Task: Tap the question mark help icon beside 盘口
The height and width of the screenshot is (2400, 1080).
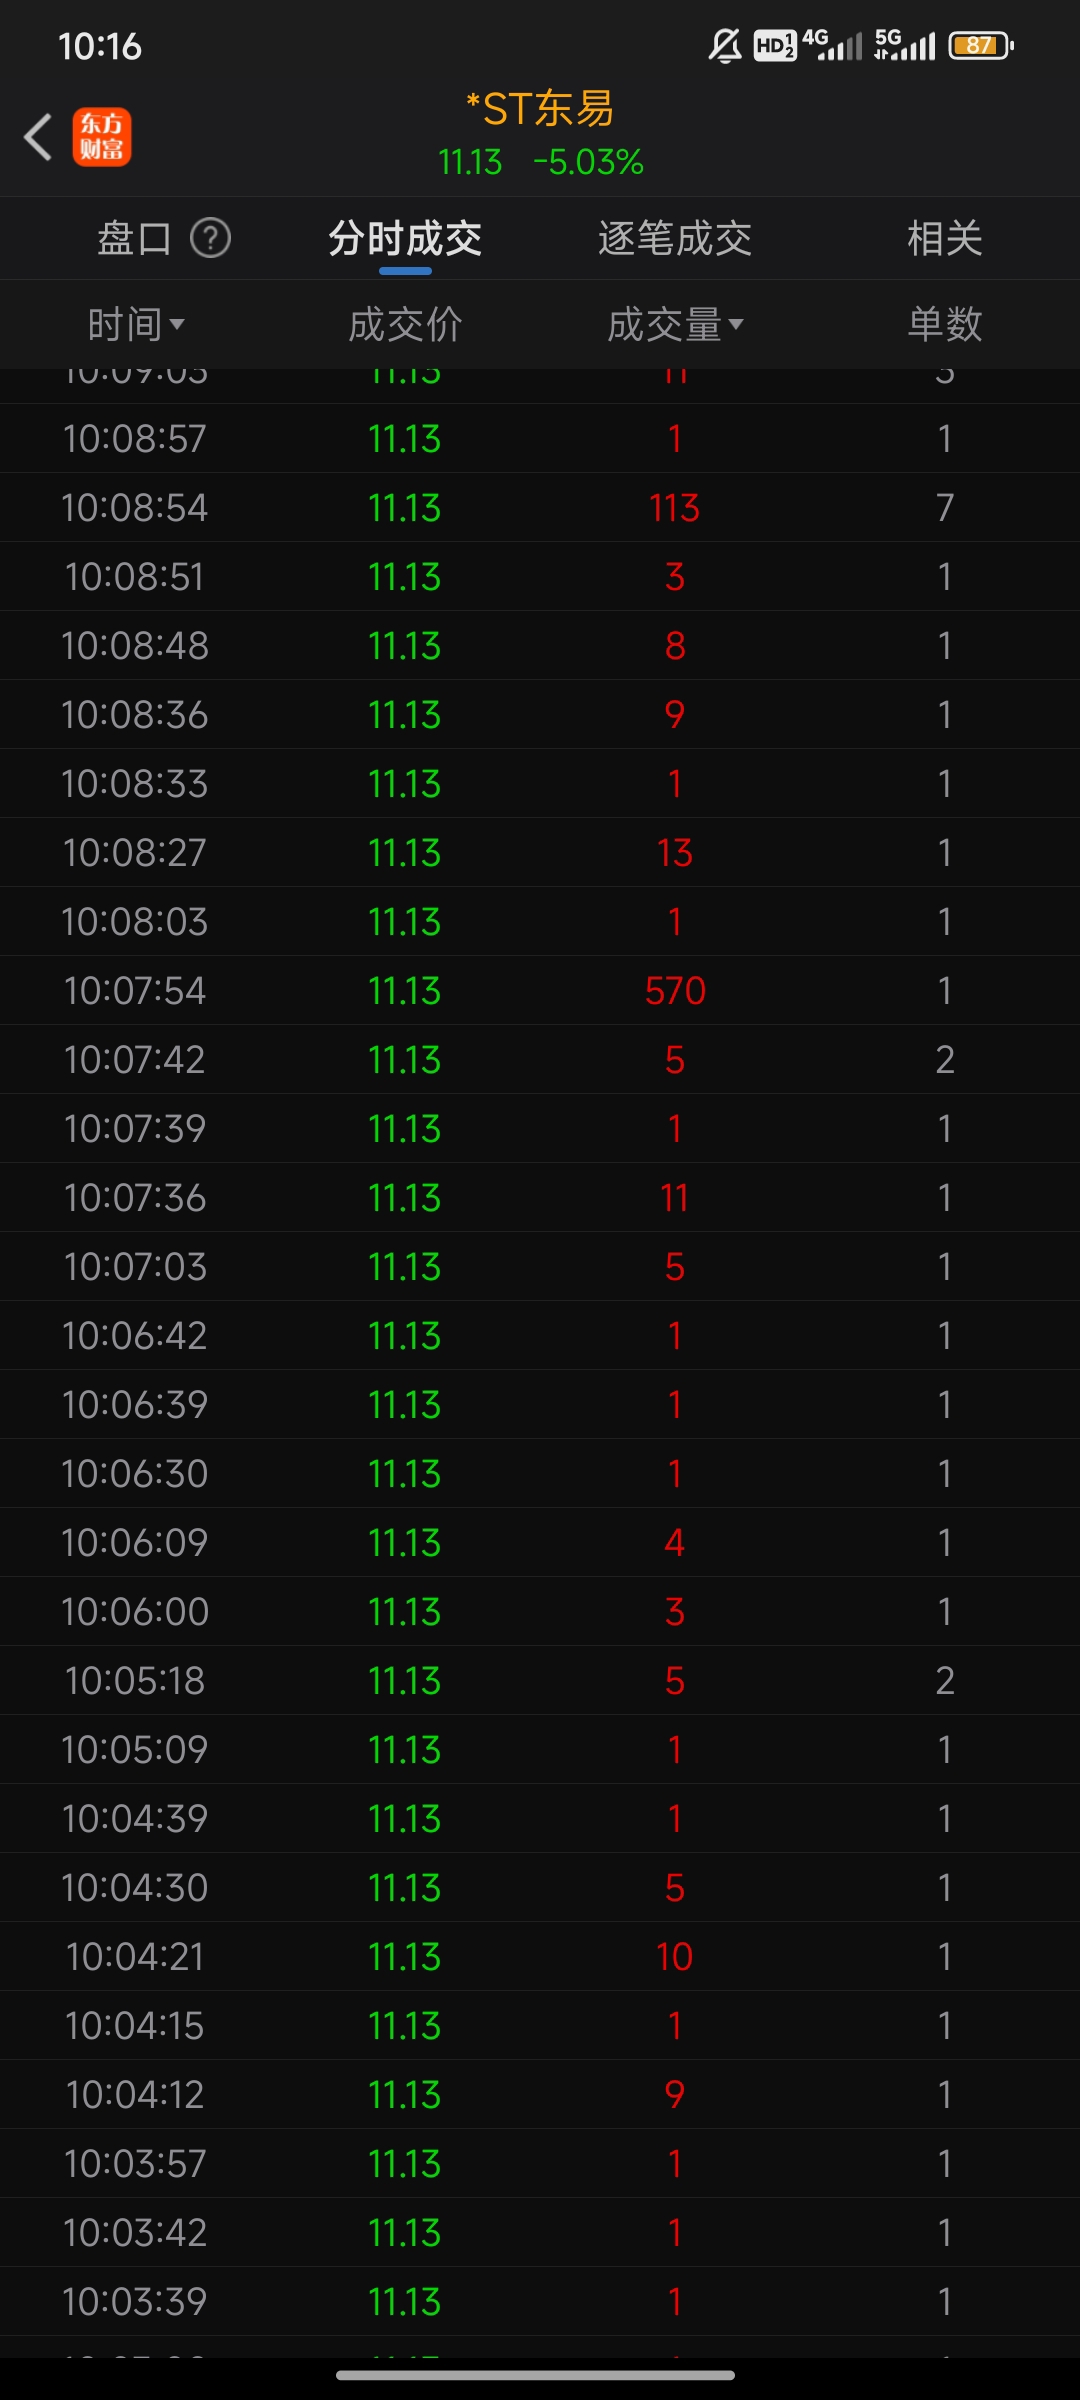Action: [211, 238]
